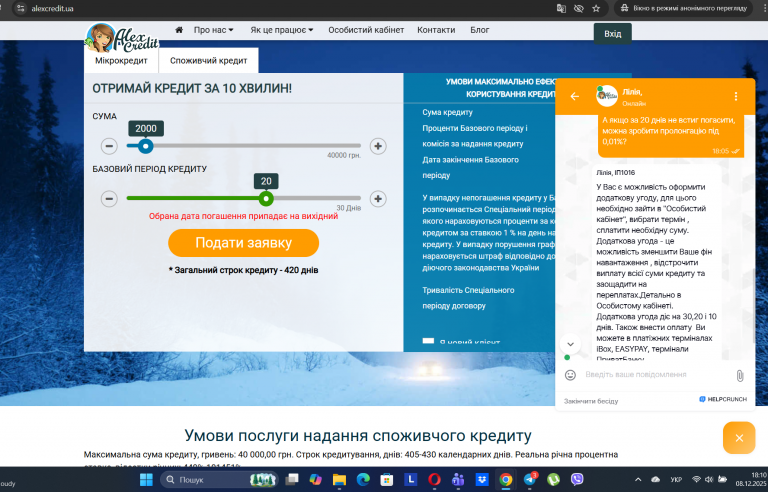Image resolution: width=768 pixels, height=492 pixels.
Task: Open the blue L app on the taskbar
Action: 410,480
